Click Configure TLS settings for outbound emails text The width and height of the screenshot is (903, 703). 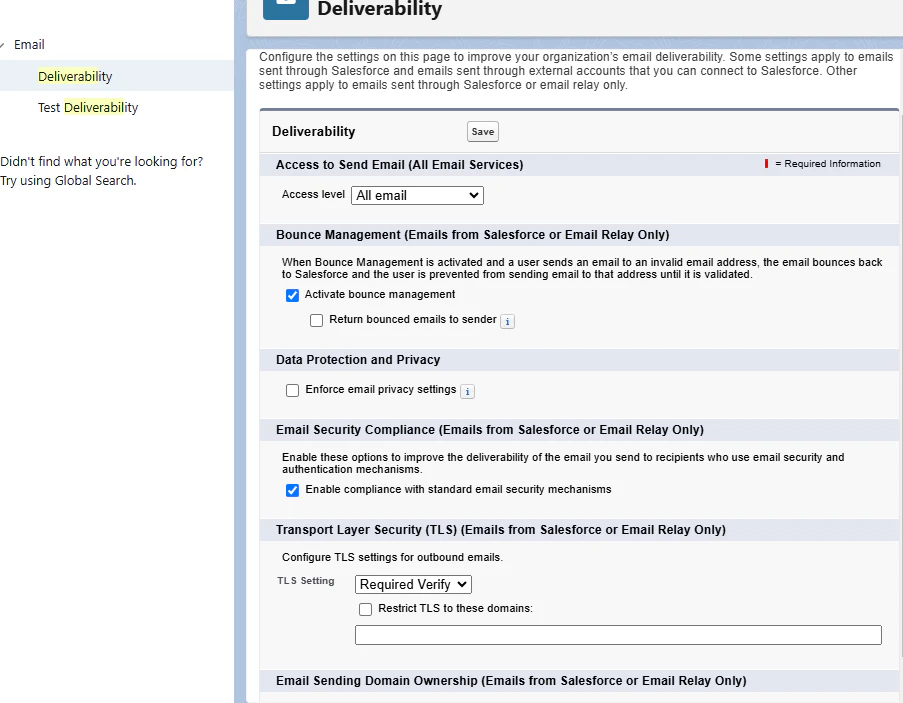tap(392, 557)
